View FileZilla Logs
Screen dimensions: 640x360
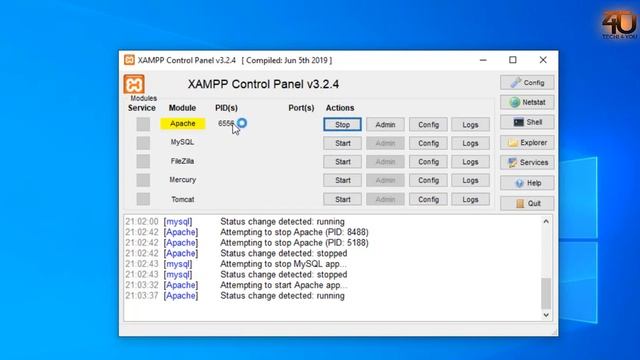[470, 162]
